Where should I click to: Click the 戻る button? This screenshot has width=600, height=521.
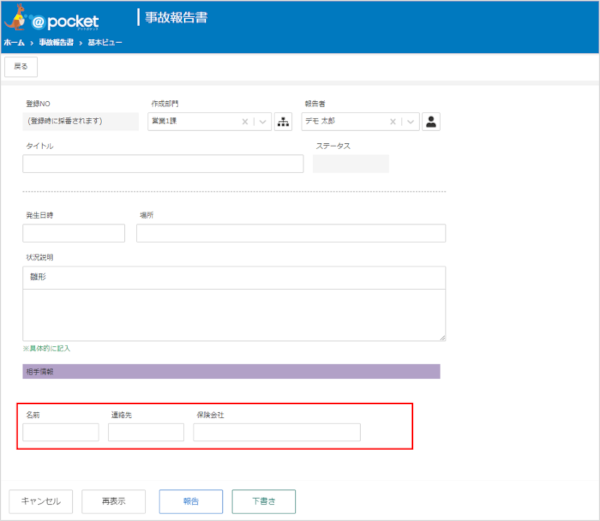(21, 67)
